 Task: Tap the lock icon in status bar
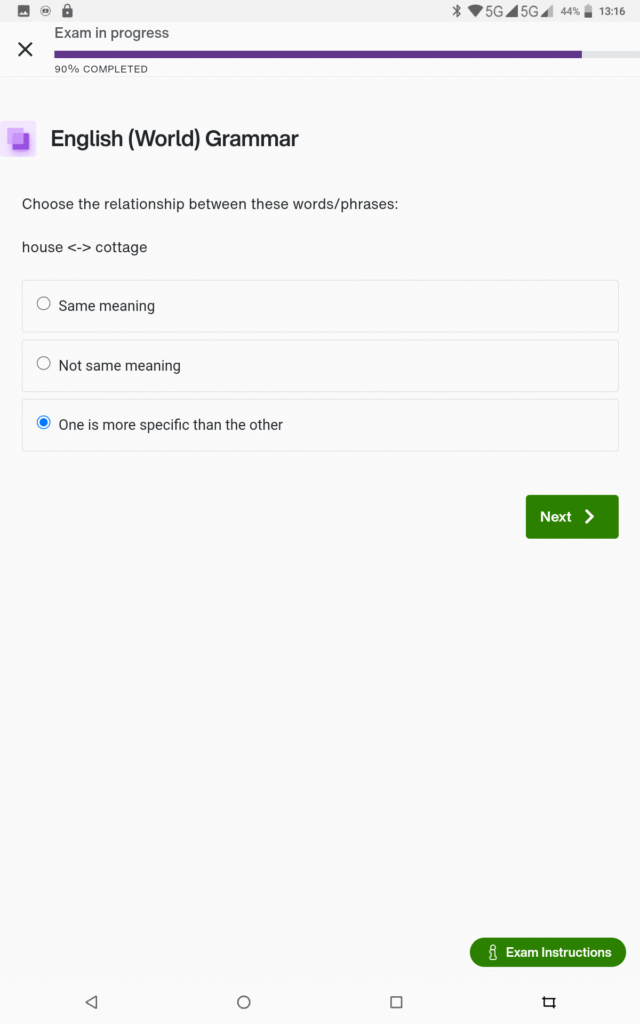(67, 11)
